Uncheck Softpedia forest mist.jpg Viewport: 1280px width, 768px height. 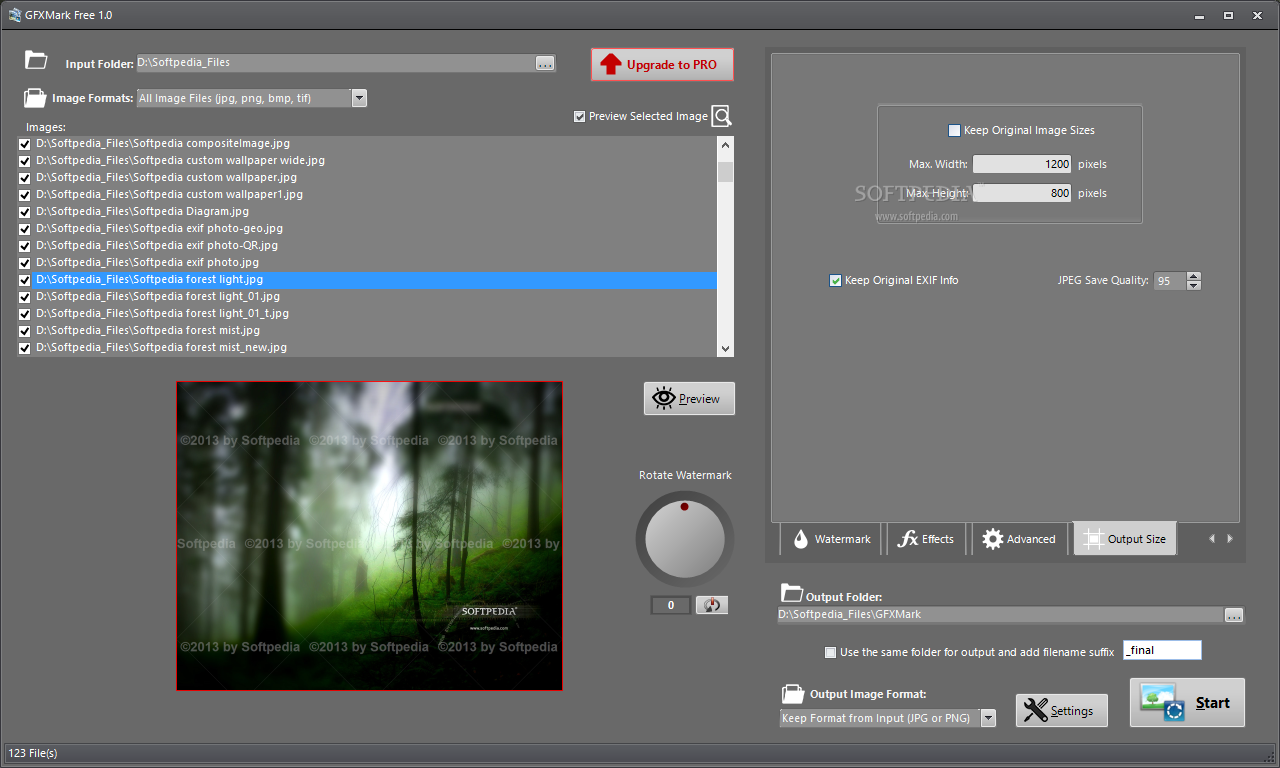pyautogui.click(x=25, y=331)
